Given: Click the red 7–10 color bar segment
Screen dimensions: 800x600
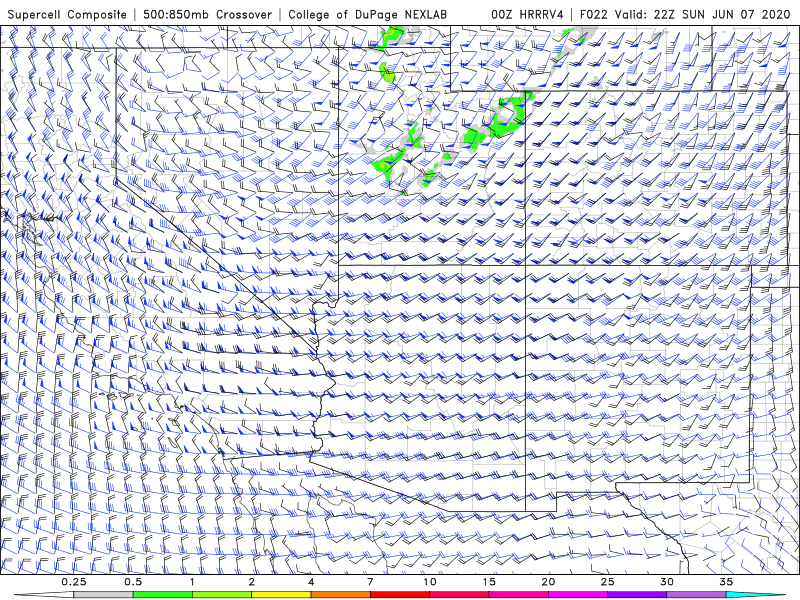Looking at the screenshot, I should 400,595.
